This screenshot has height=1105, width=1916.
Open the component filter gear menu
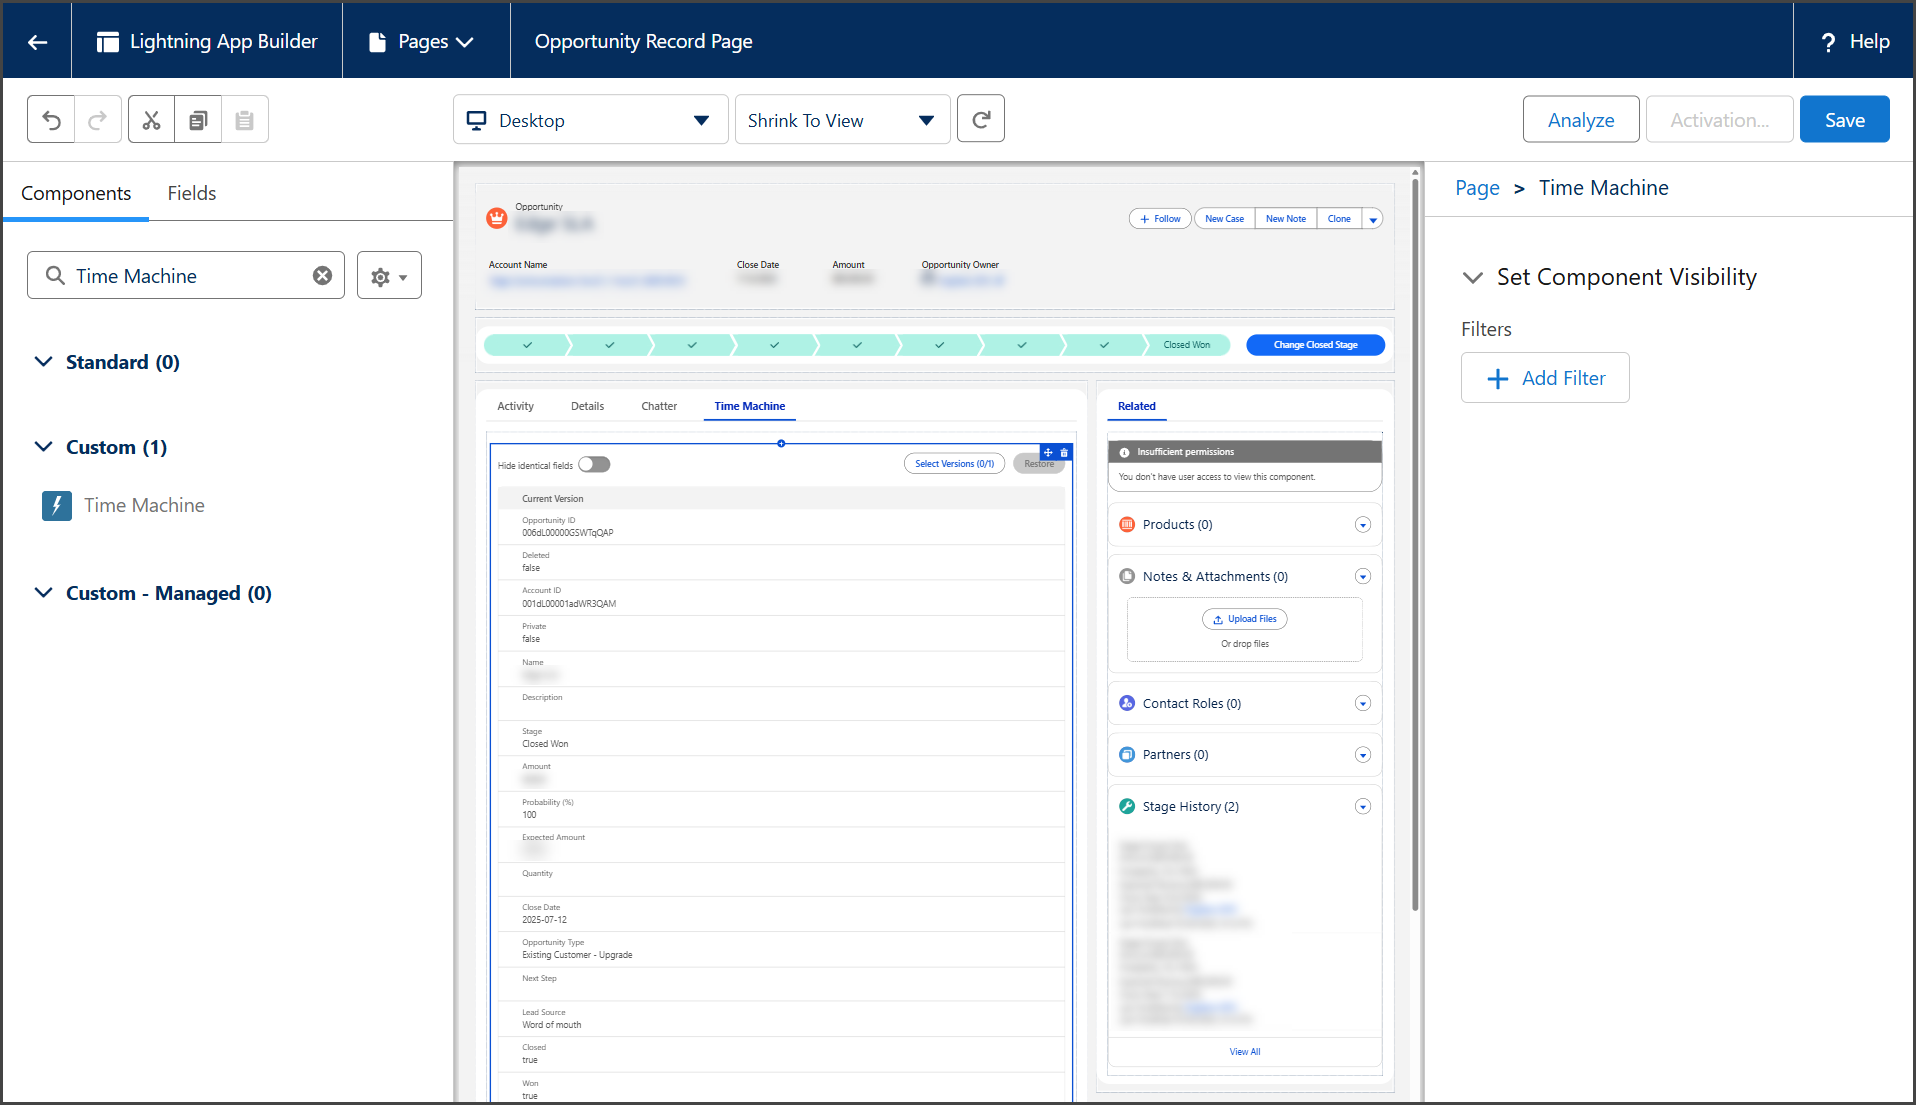[389, 276]
